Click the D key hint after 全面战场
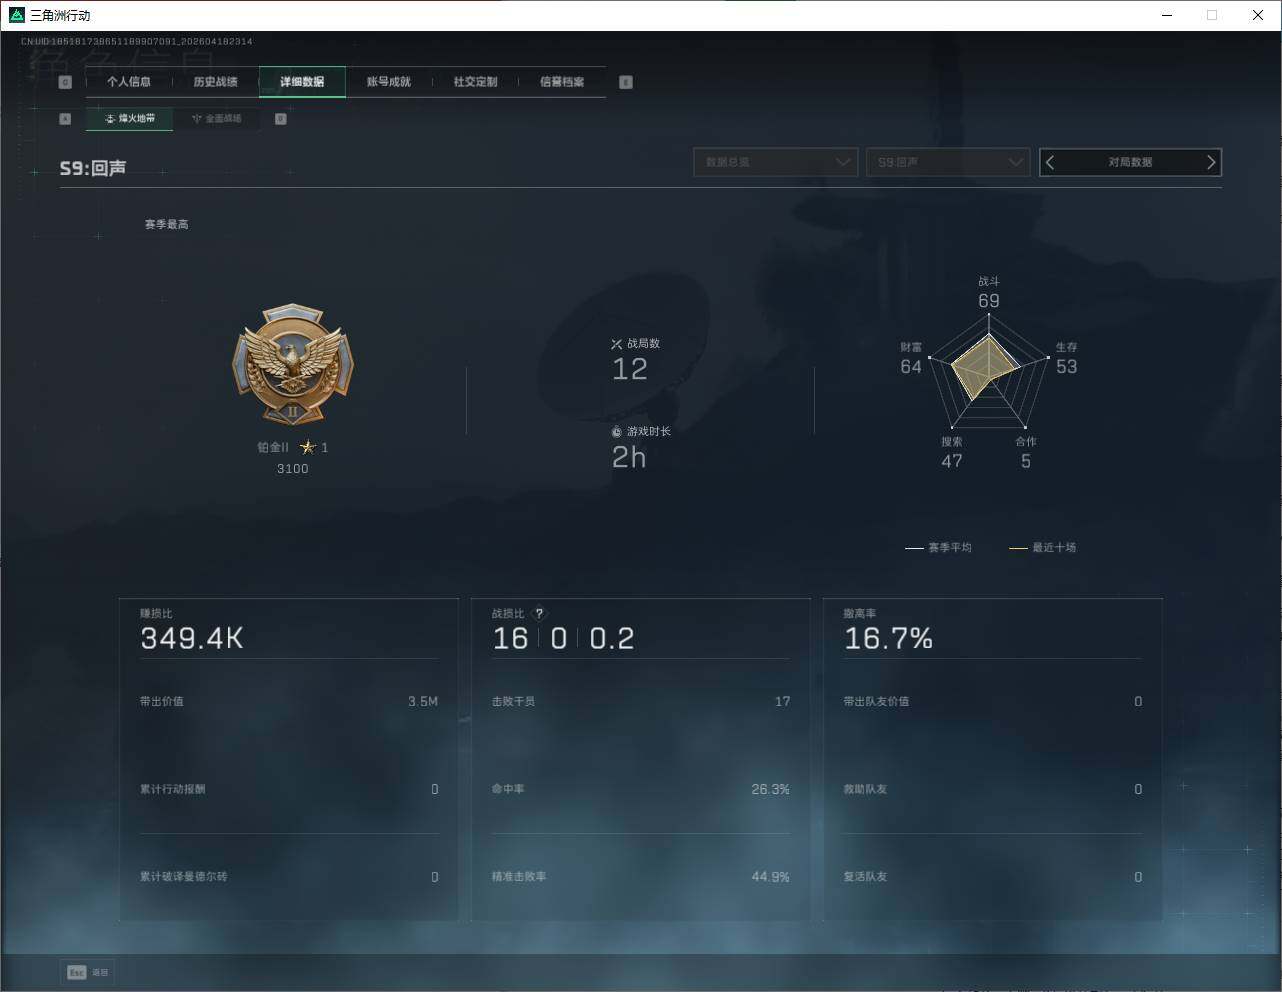Viewport: 1282px width, 992px height. pyautogui.click(x=281, y=119)
